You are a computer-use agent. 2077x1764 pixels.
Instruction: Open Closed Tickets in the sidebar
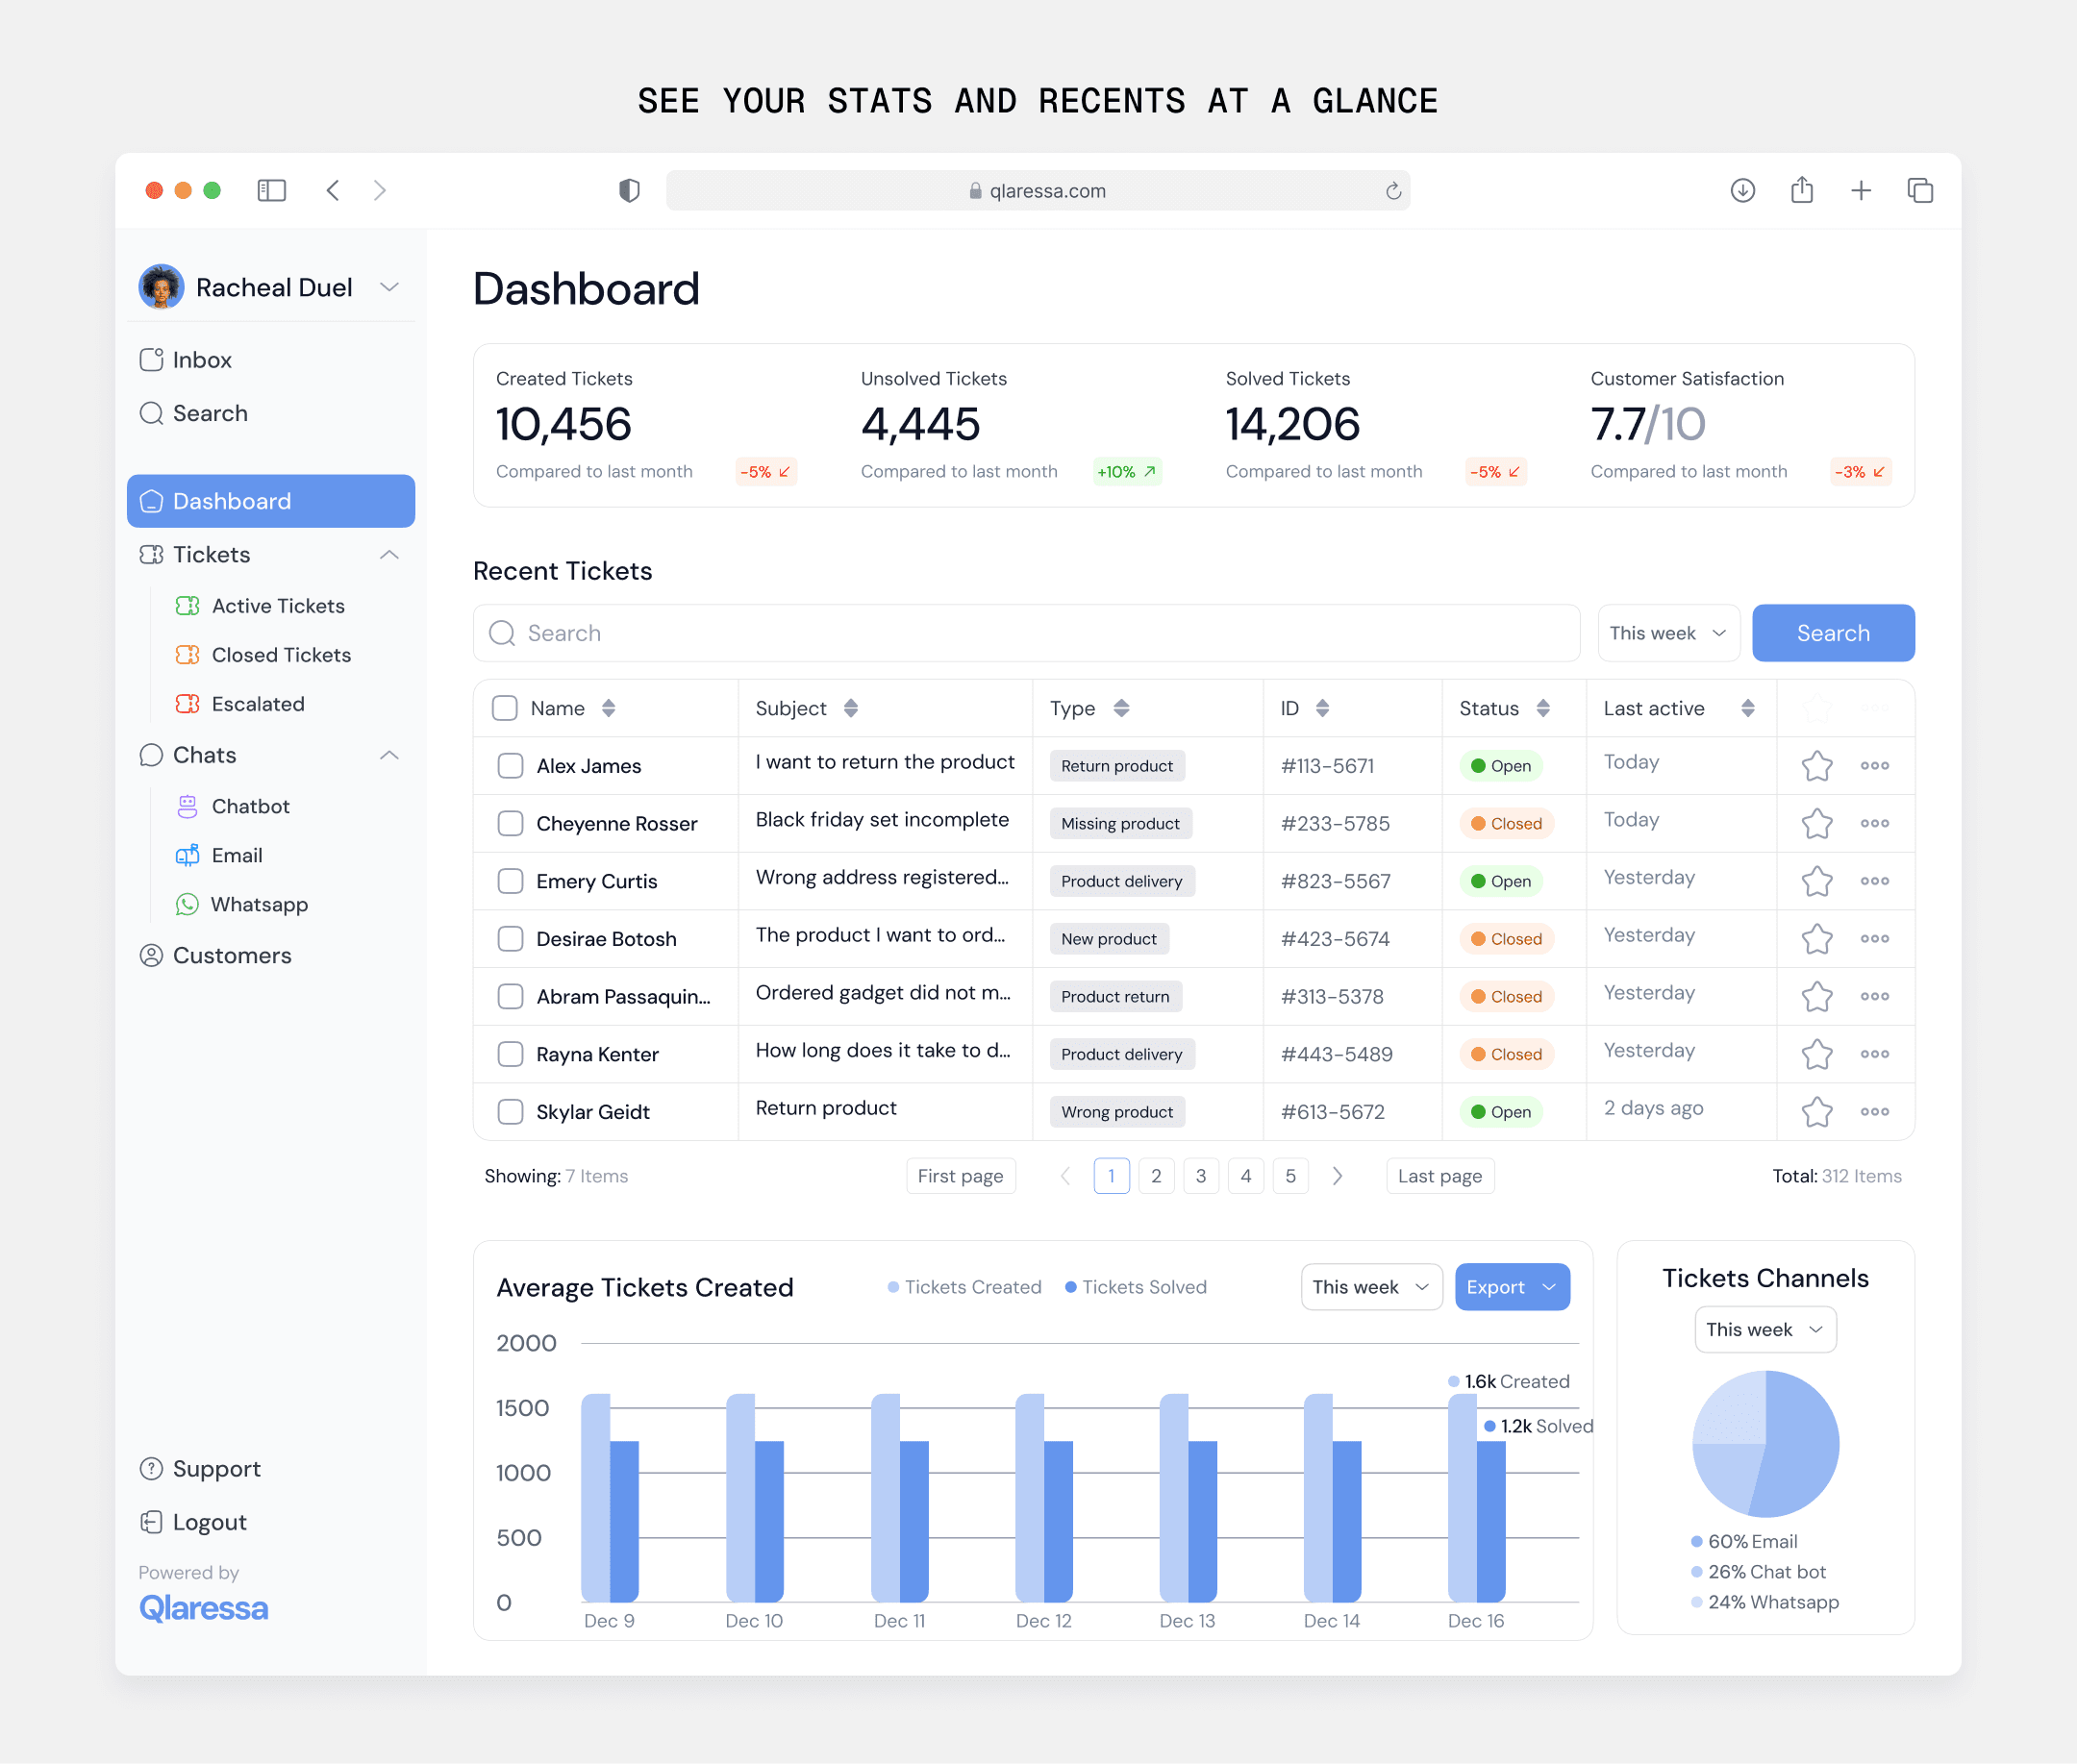click(x=281, y=655)
